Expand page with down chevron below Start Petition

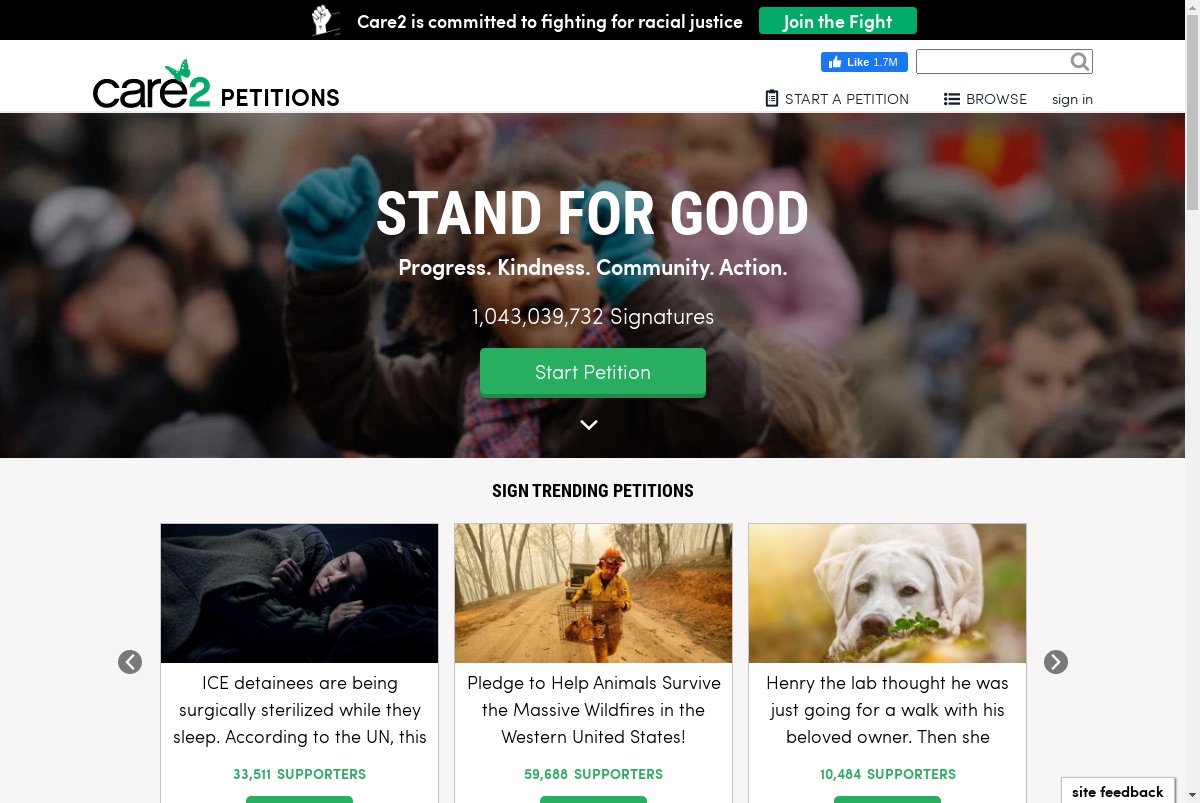589,424
